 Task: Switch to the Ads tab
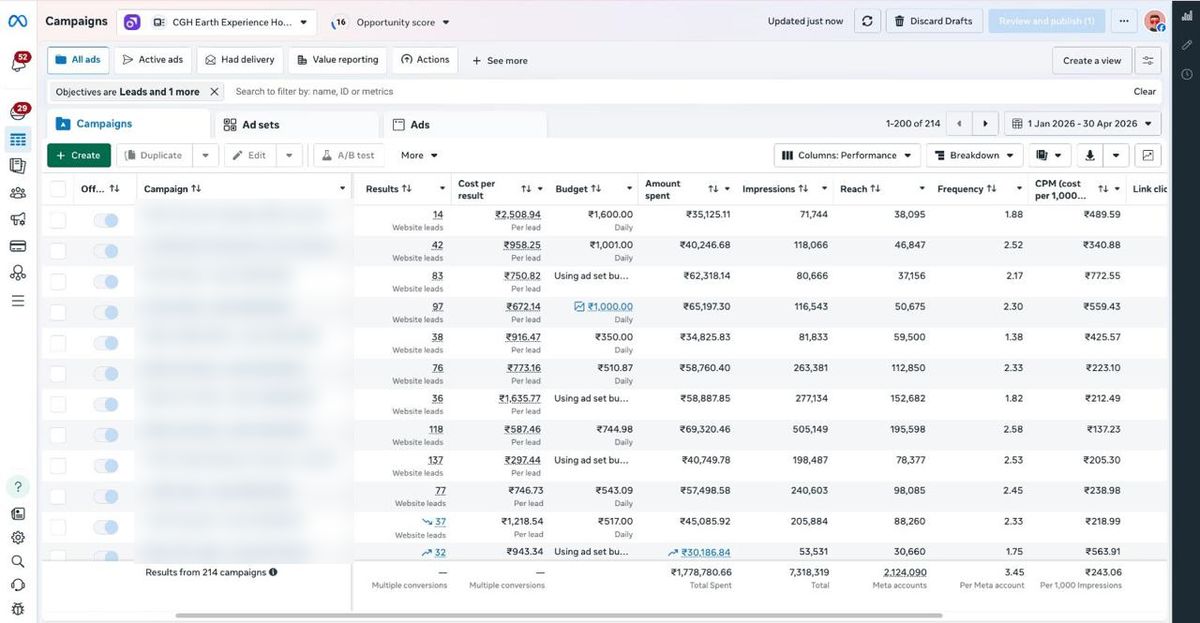(x=465, y=125)
